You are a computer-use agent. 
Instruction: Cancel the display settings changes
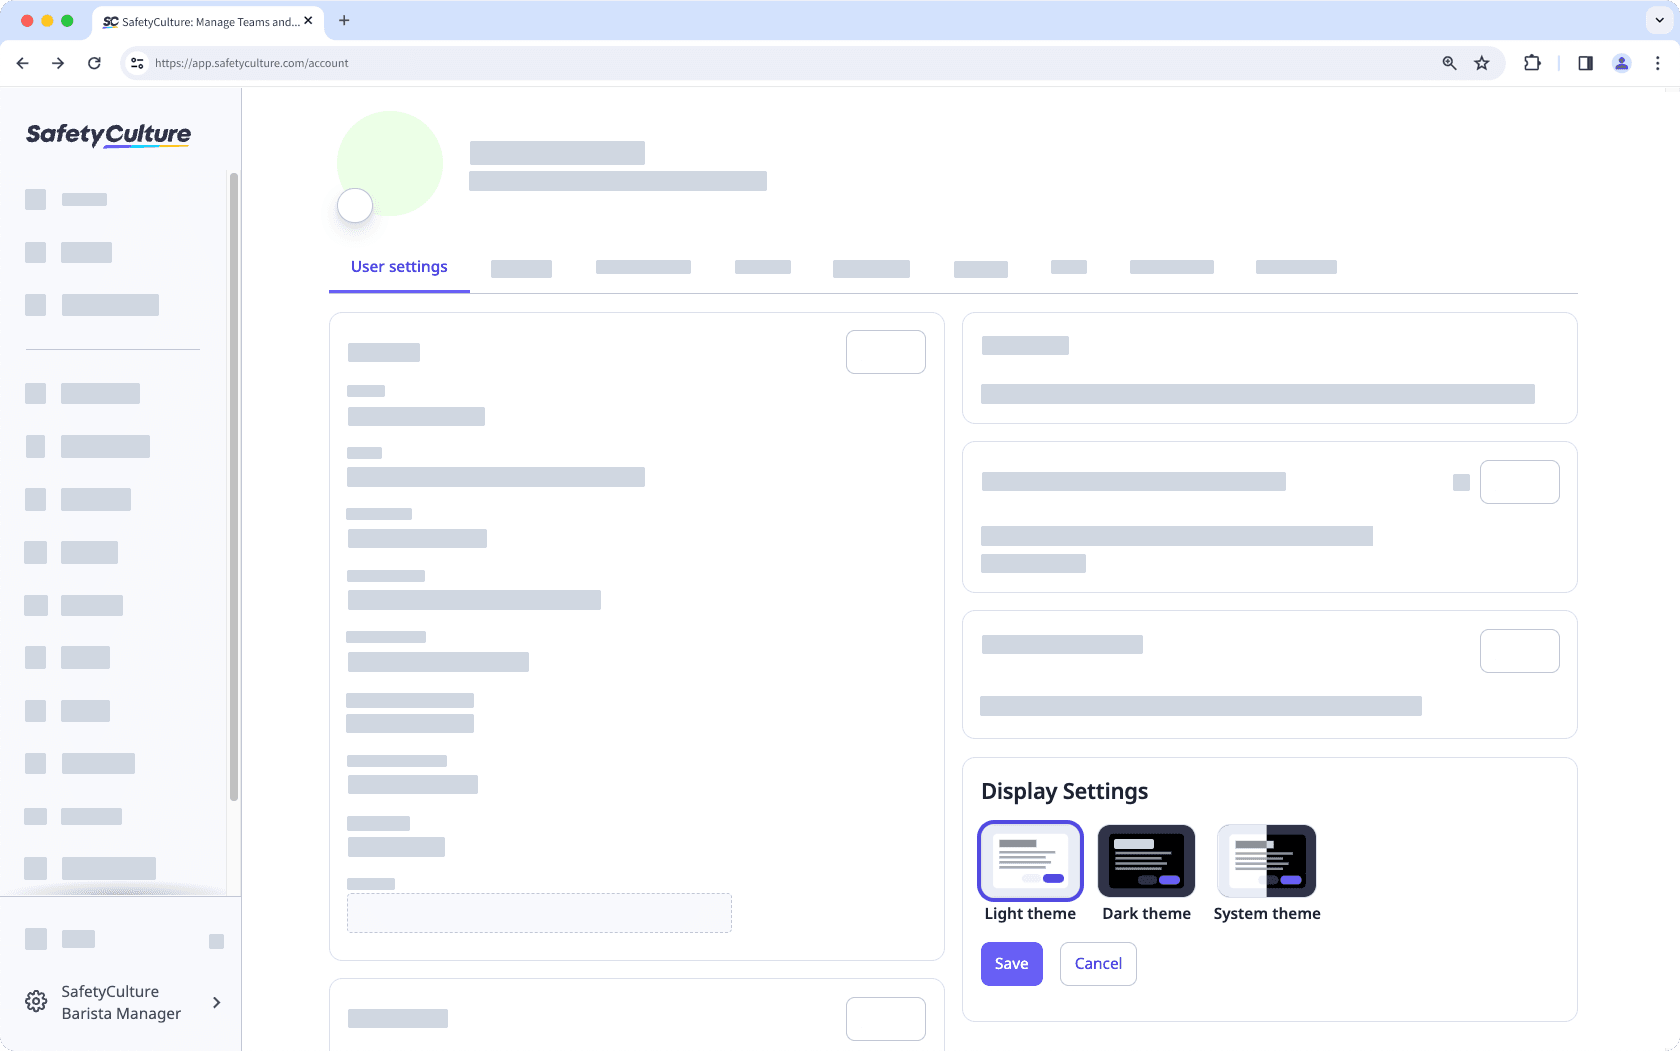coord(1097,963)
